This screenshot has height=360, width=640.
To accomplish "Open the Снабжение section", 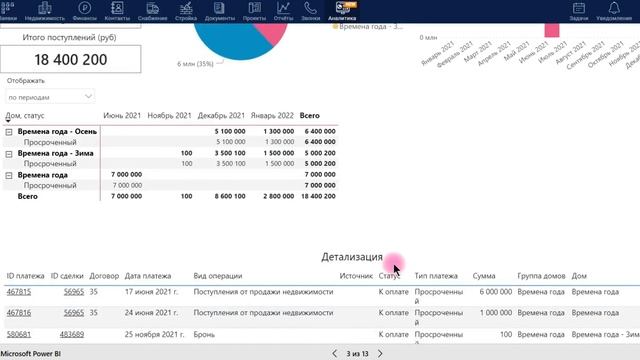I will click(152, 11).
